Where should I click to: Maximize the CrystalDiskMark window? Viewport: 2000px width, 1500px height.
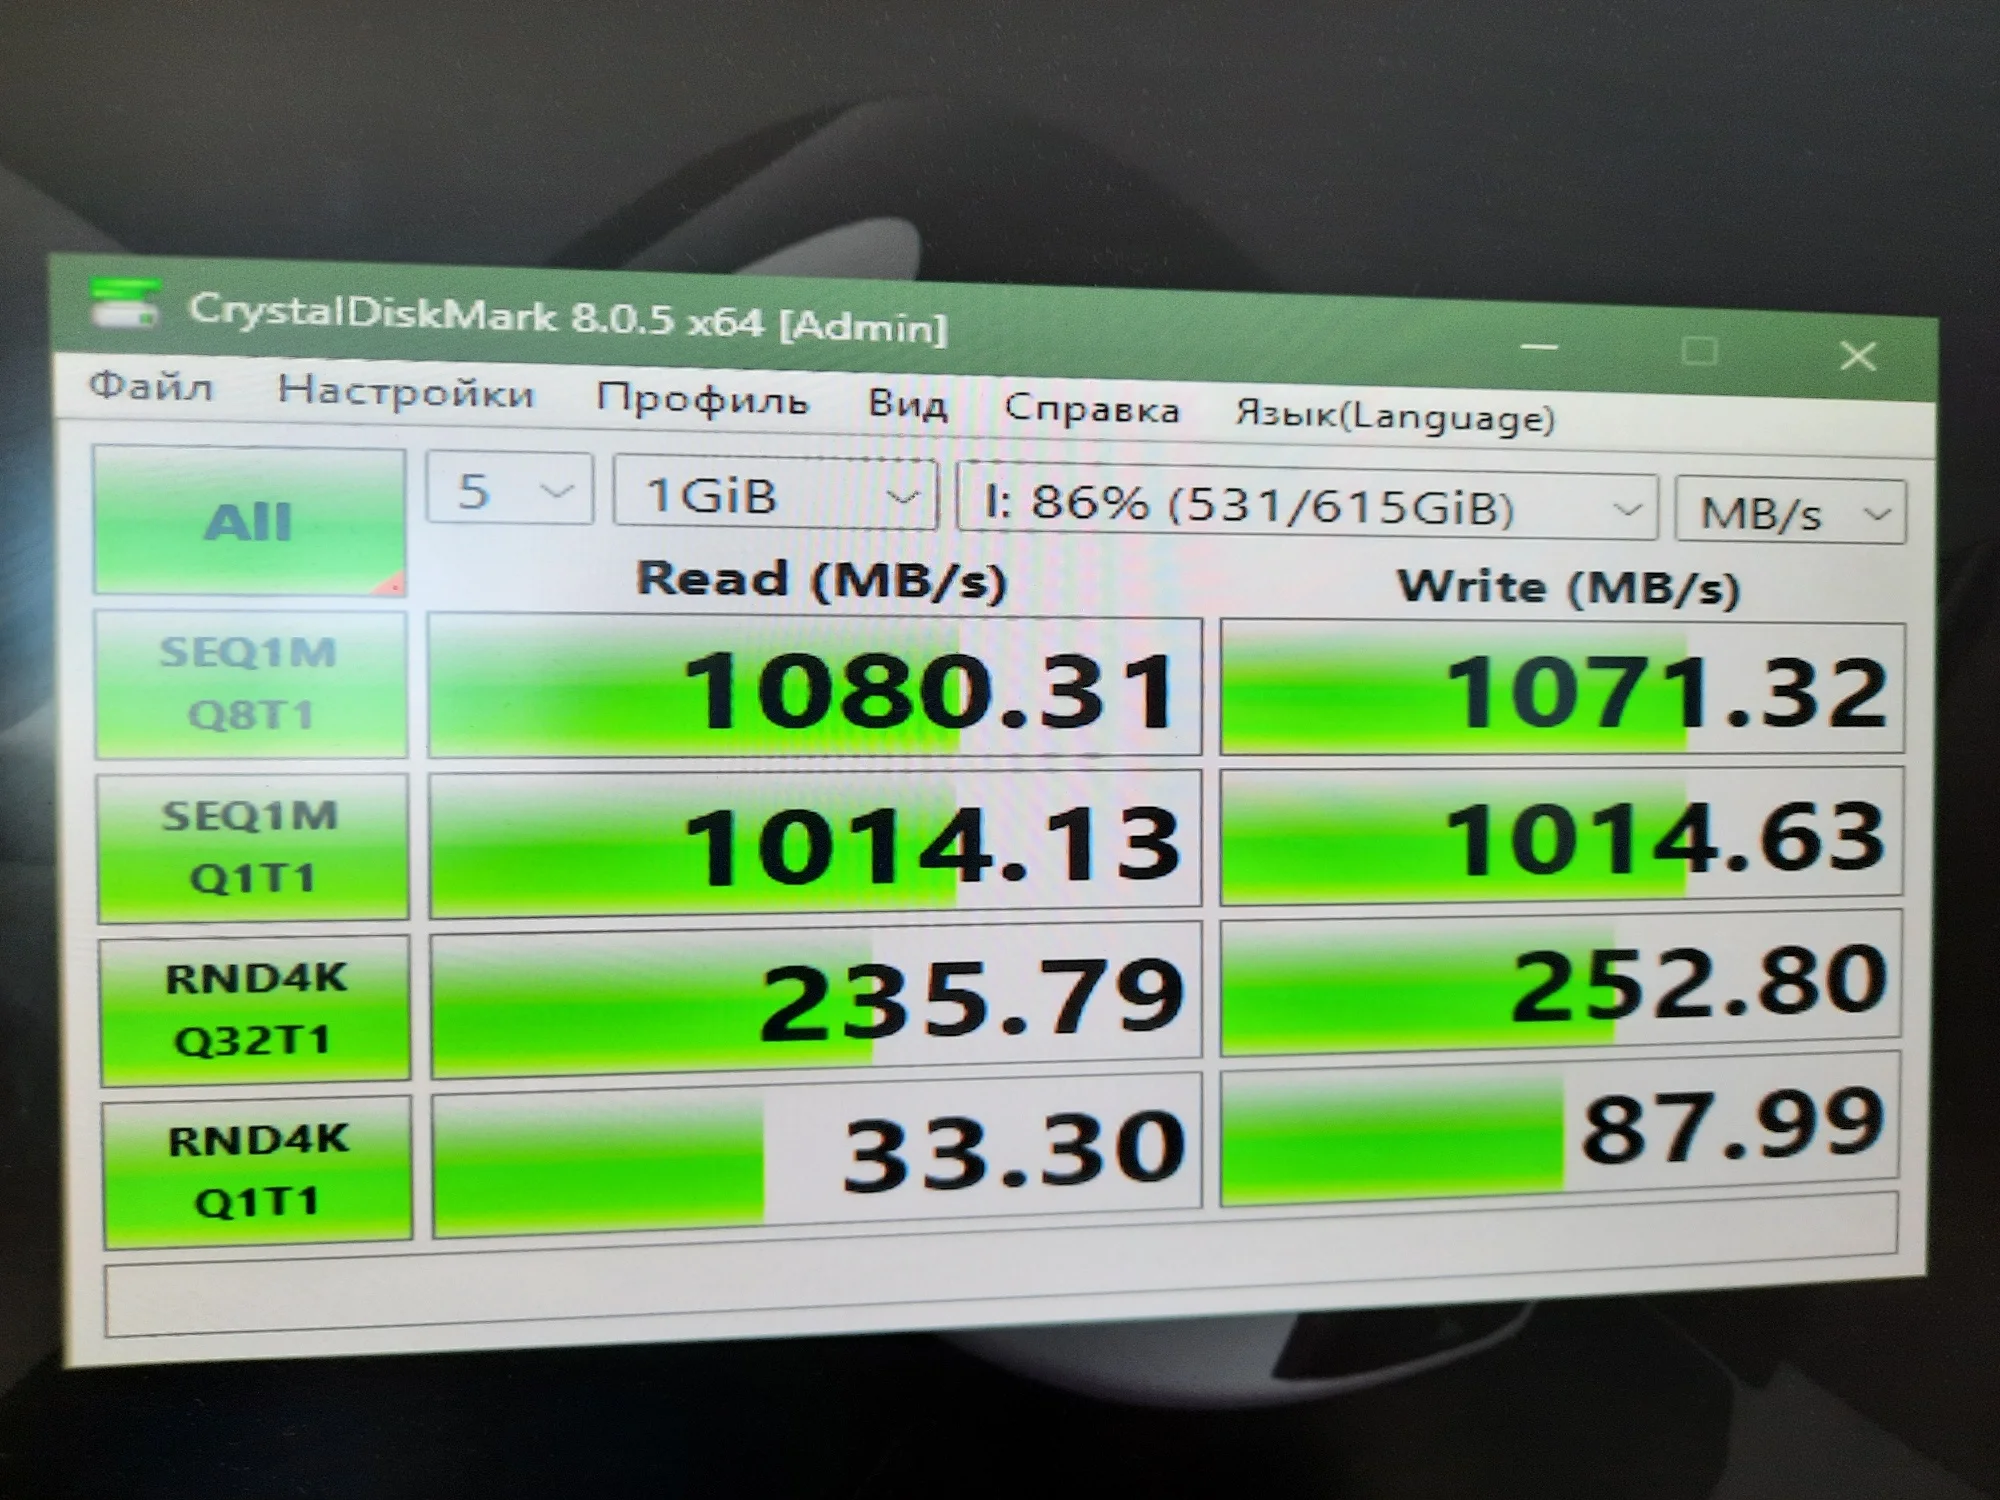tap(1699, 351)
